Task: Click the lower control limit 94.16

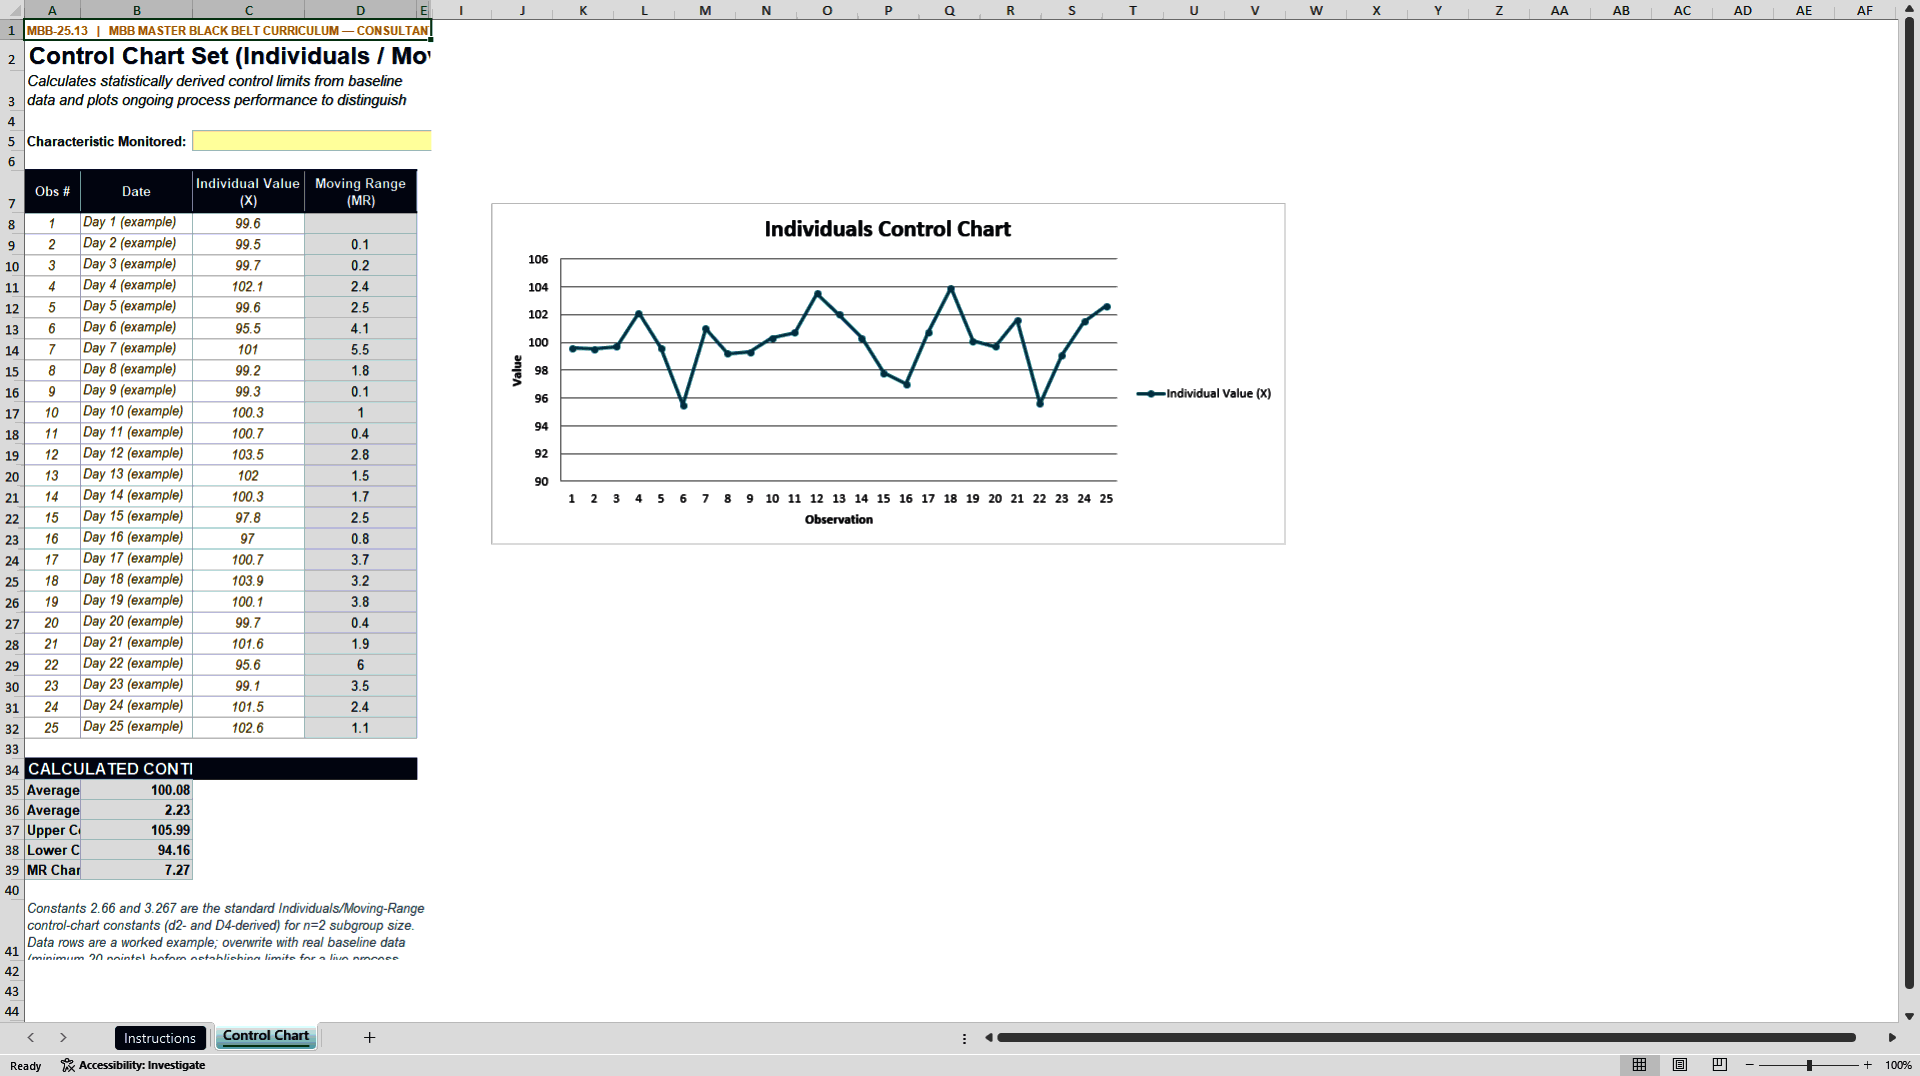Action: (136, 850)
